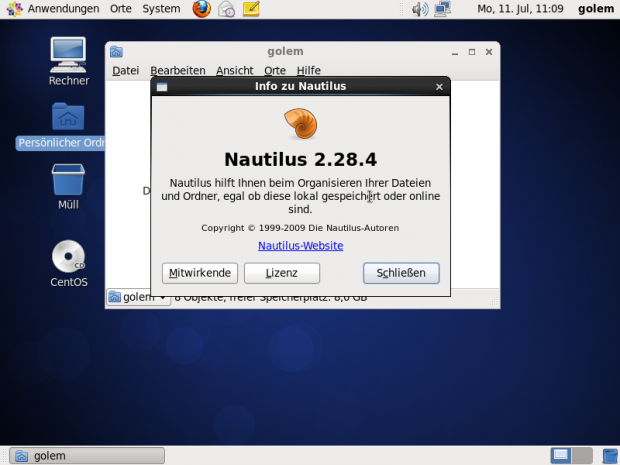
Task: Select the CentOS CD desktop icon
Action: click(x=68, y=256)
